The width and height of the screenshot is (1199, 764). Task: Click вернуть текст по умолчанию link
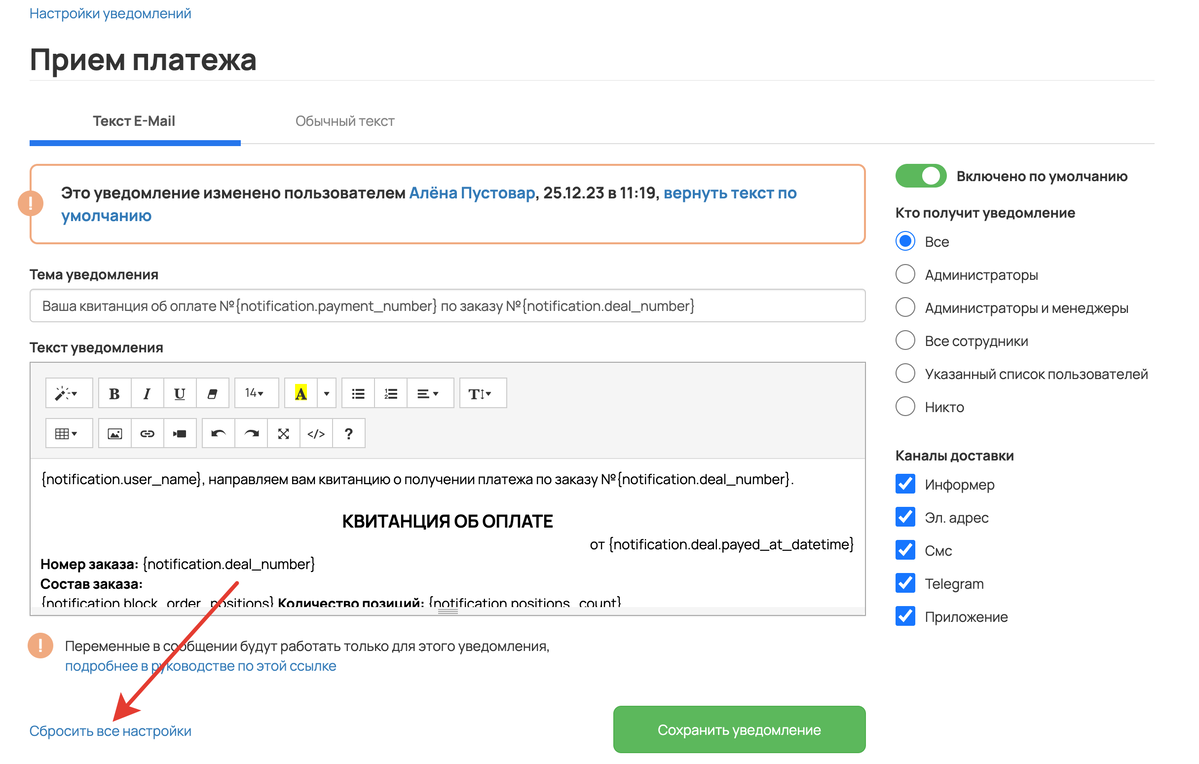click(x=429, y=204)
